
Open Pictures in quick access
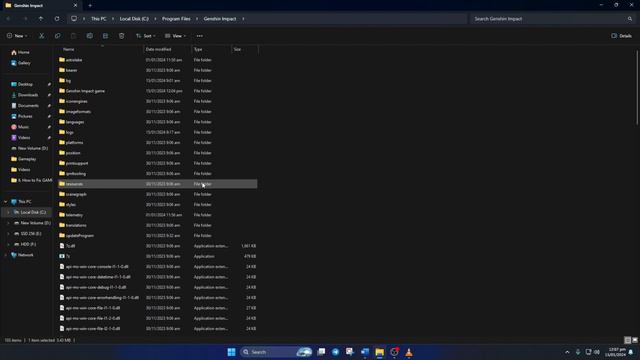pyautogui.click(x=22, y=116)
